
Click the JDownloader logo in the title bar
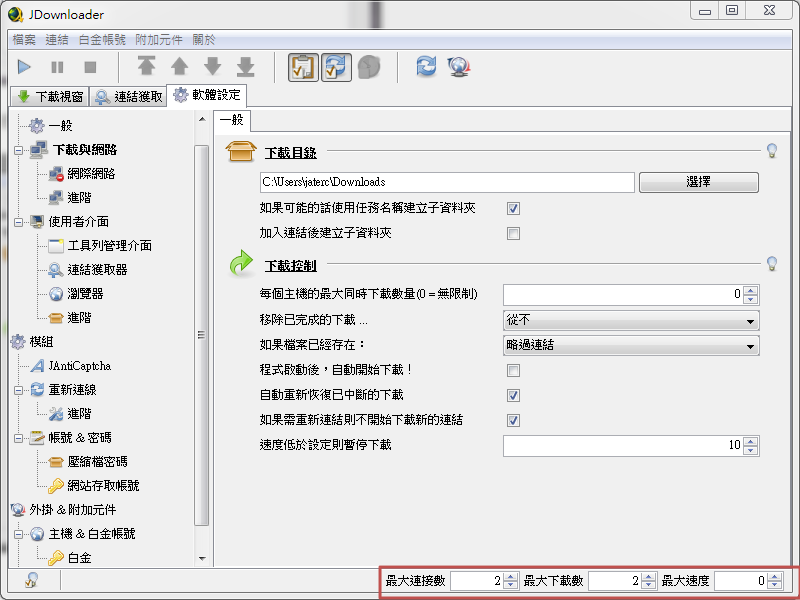(16, 14)
